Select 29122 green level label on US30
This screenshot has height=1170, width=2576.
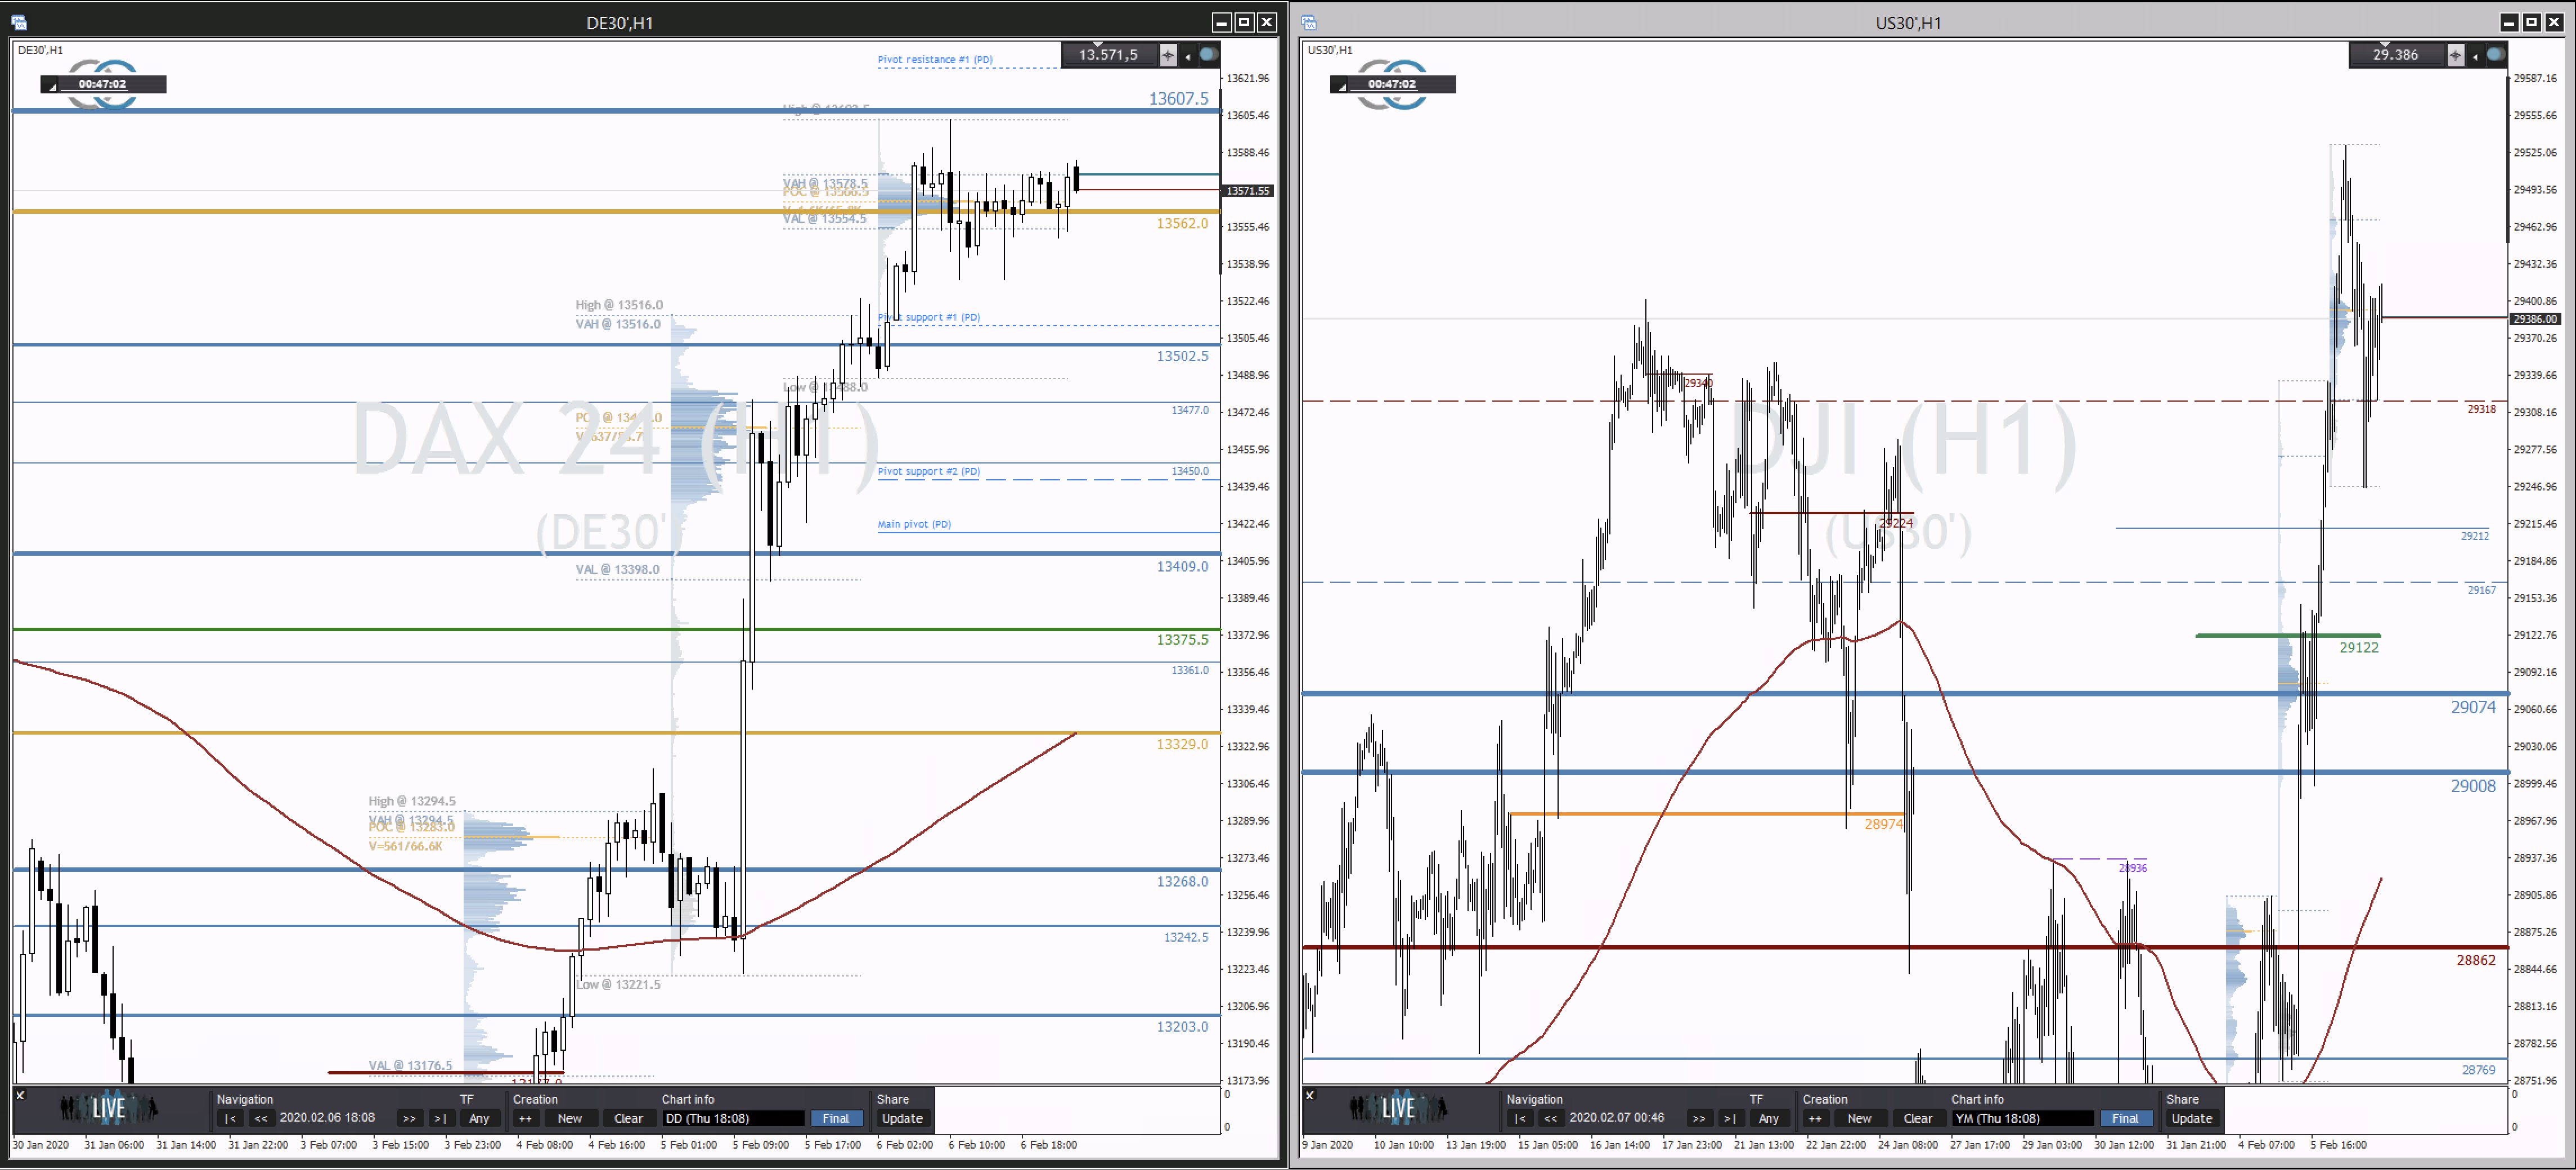click(x=2359, y=647)
